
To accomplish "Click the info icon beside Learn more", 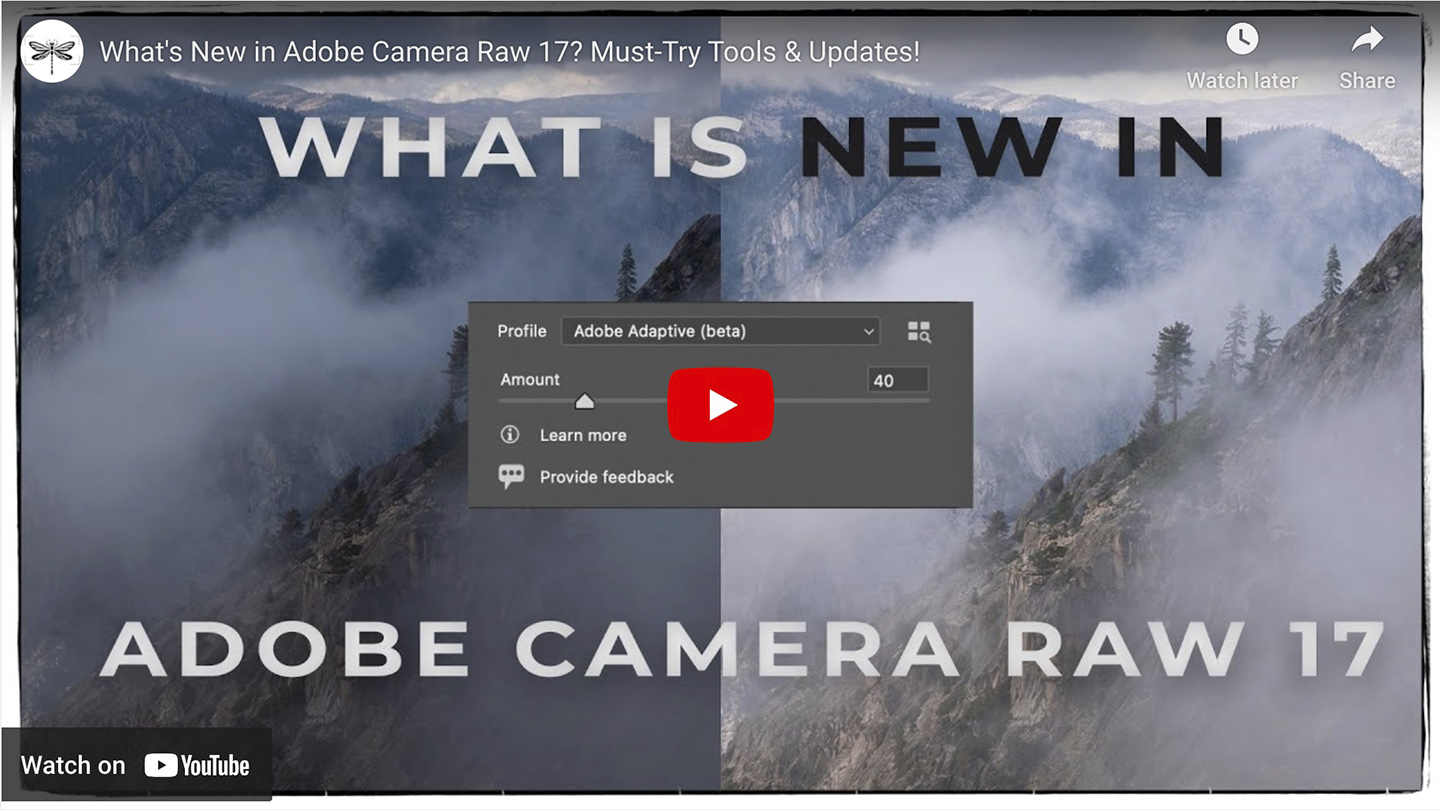I will [x=510, y=434].
